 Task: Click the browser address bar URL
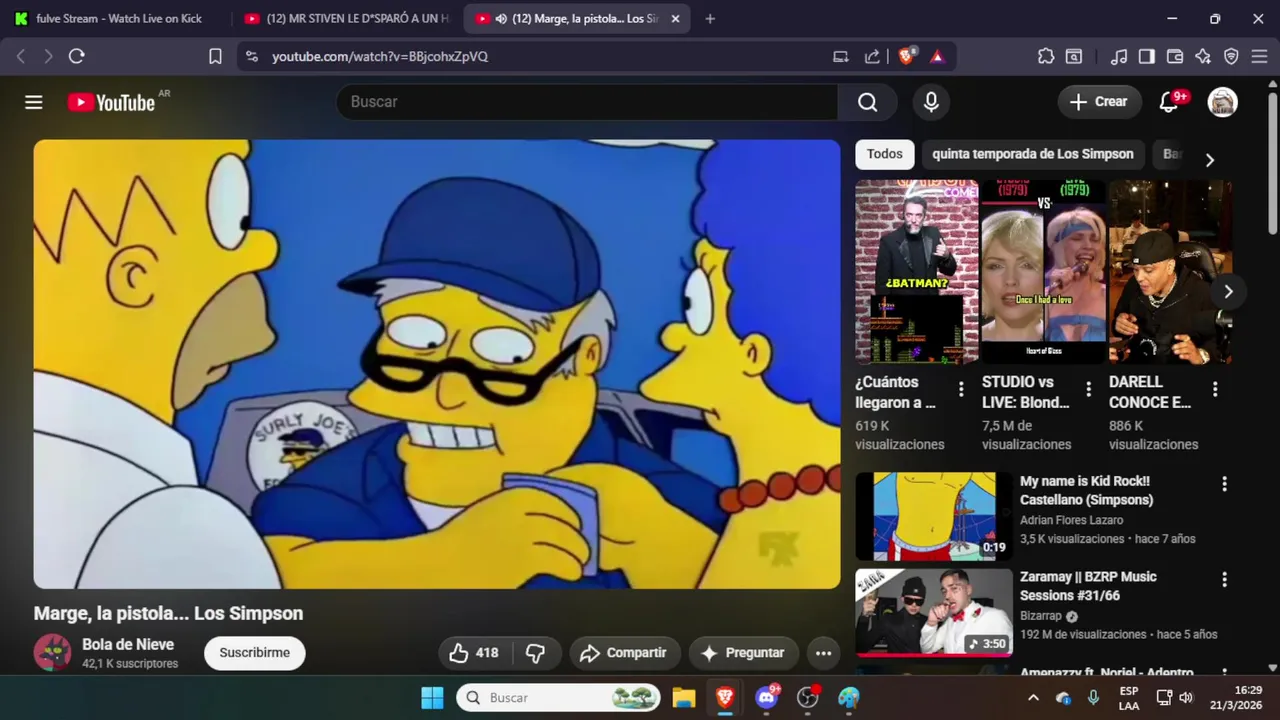(x=380, y=57)
